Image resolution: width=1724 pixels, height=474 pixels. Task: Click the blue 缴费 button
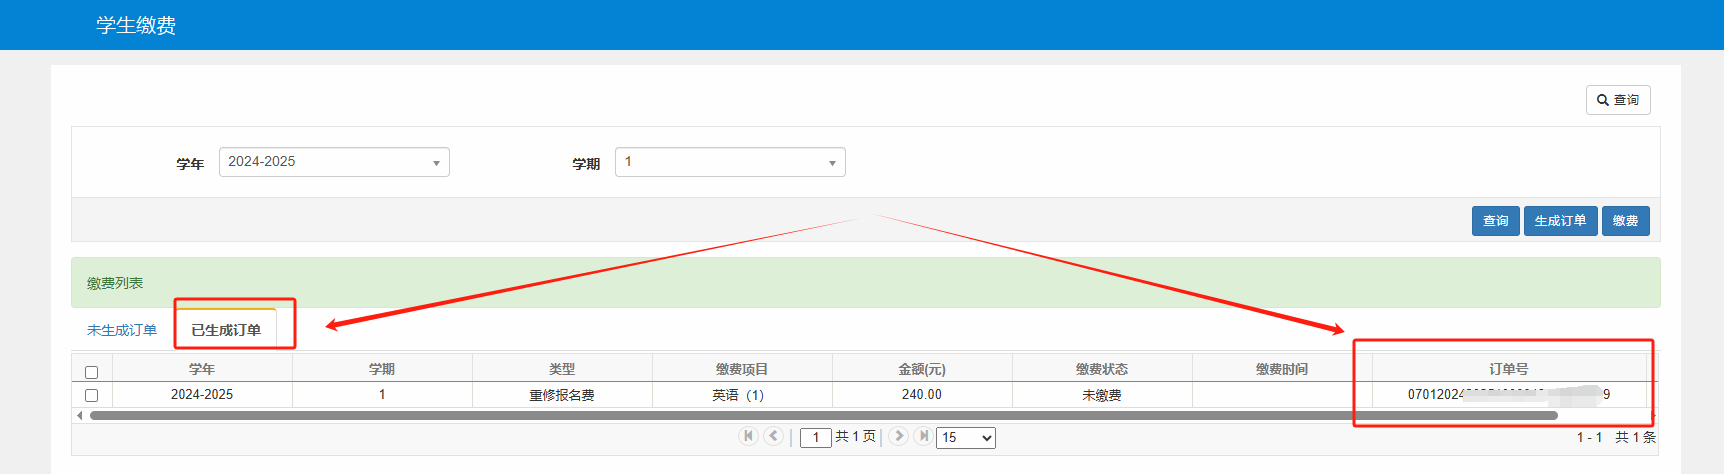[1625, 221]
